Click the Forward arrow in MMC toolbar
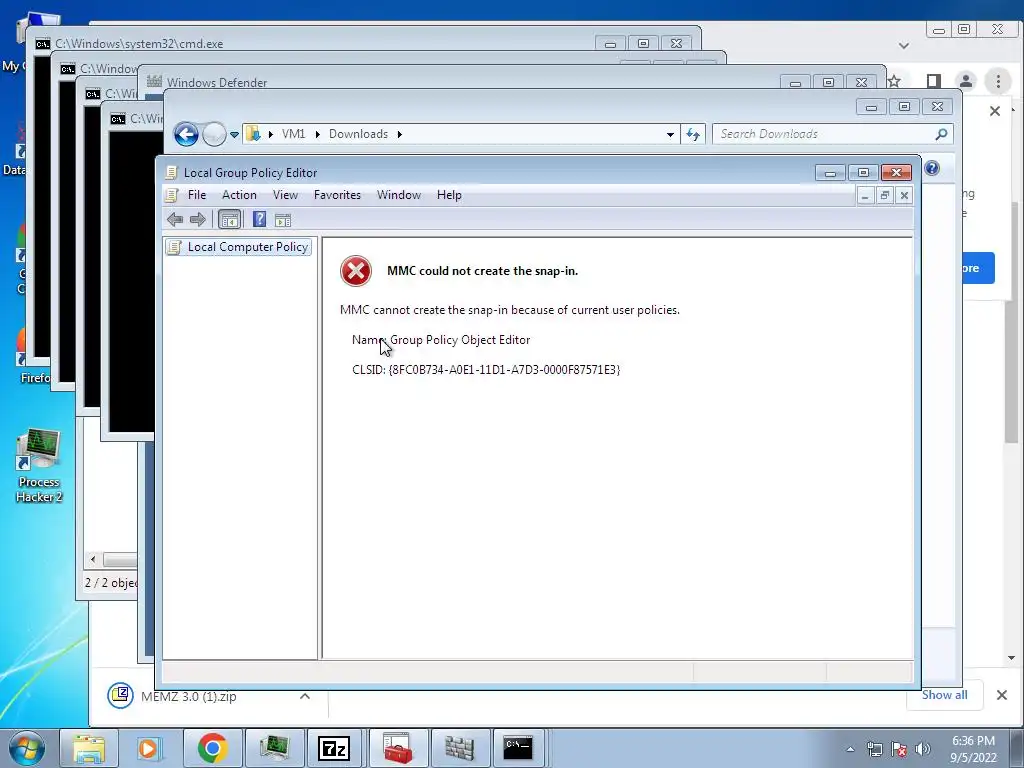1024x768 pixels. click(197, 219)
